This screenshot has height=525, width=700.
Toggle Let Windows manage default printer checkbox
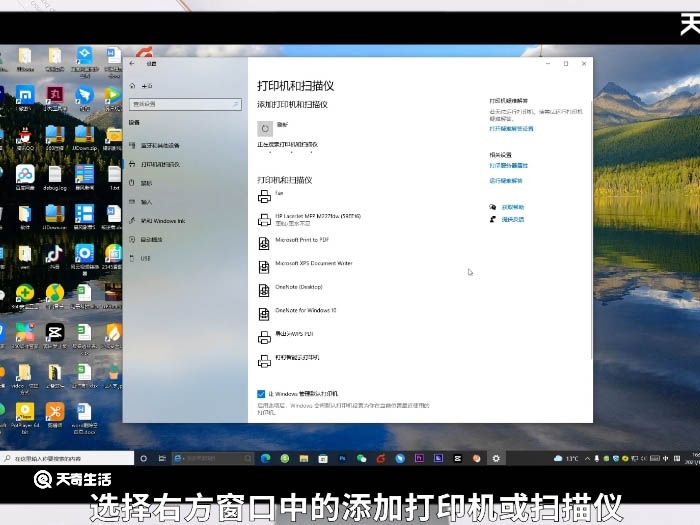(261, 394)
